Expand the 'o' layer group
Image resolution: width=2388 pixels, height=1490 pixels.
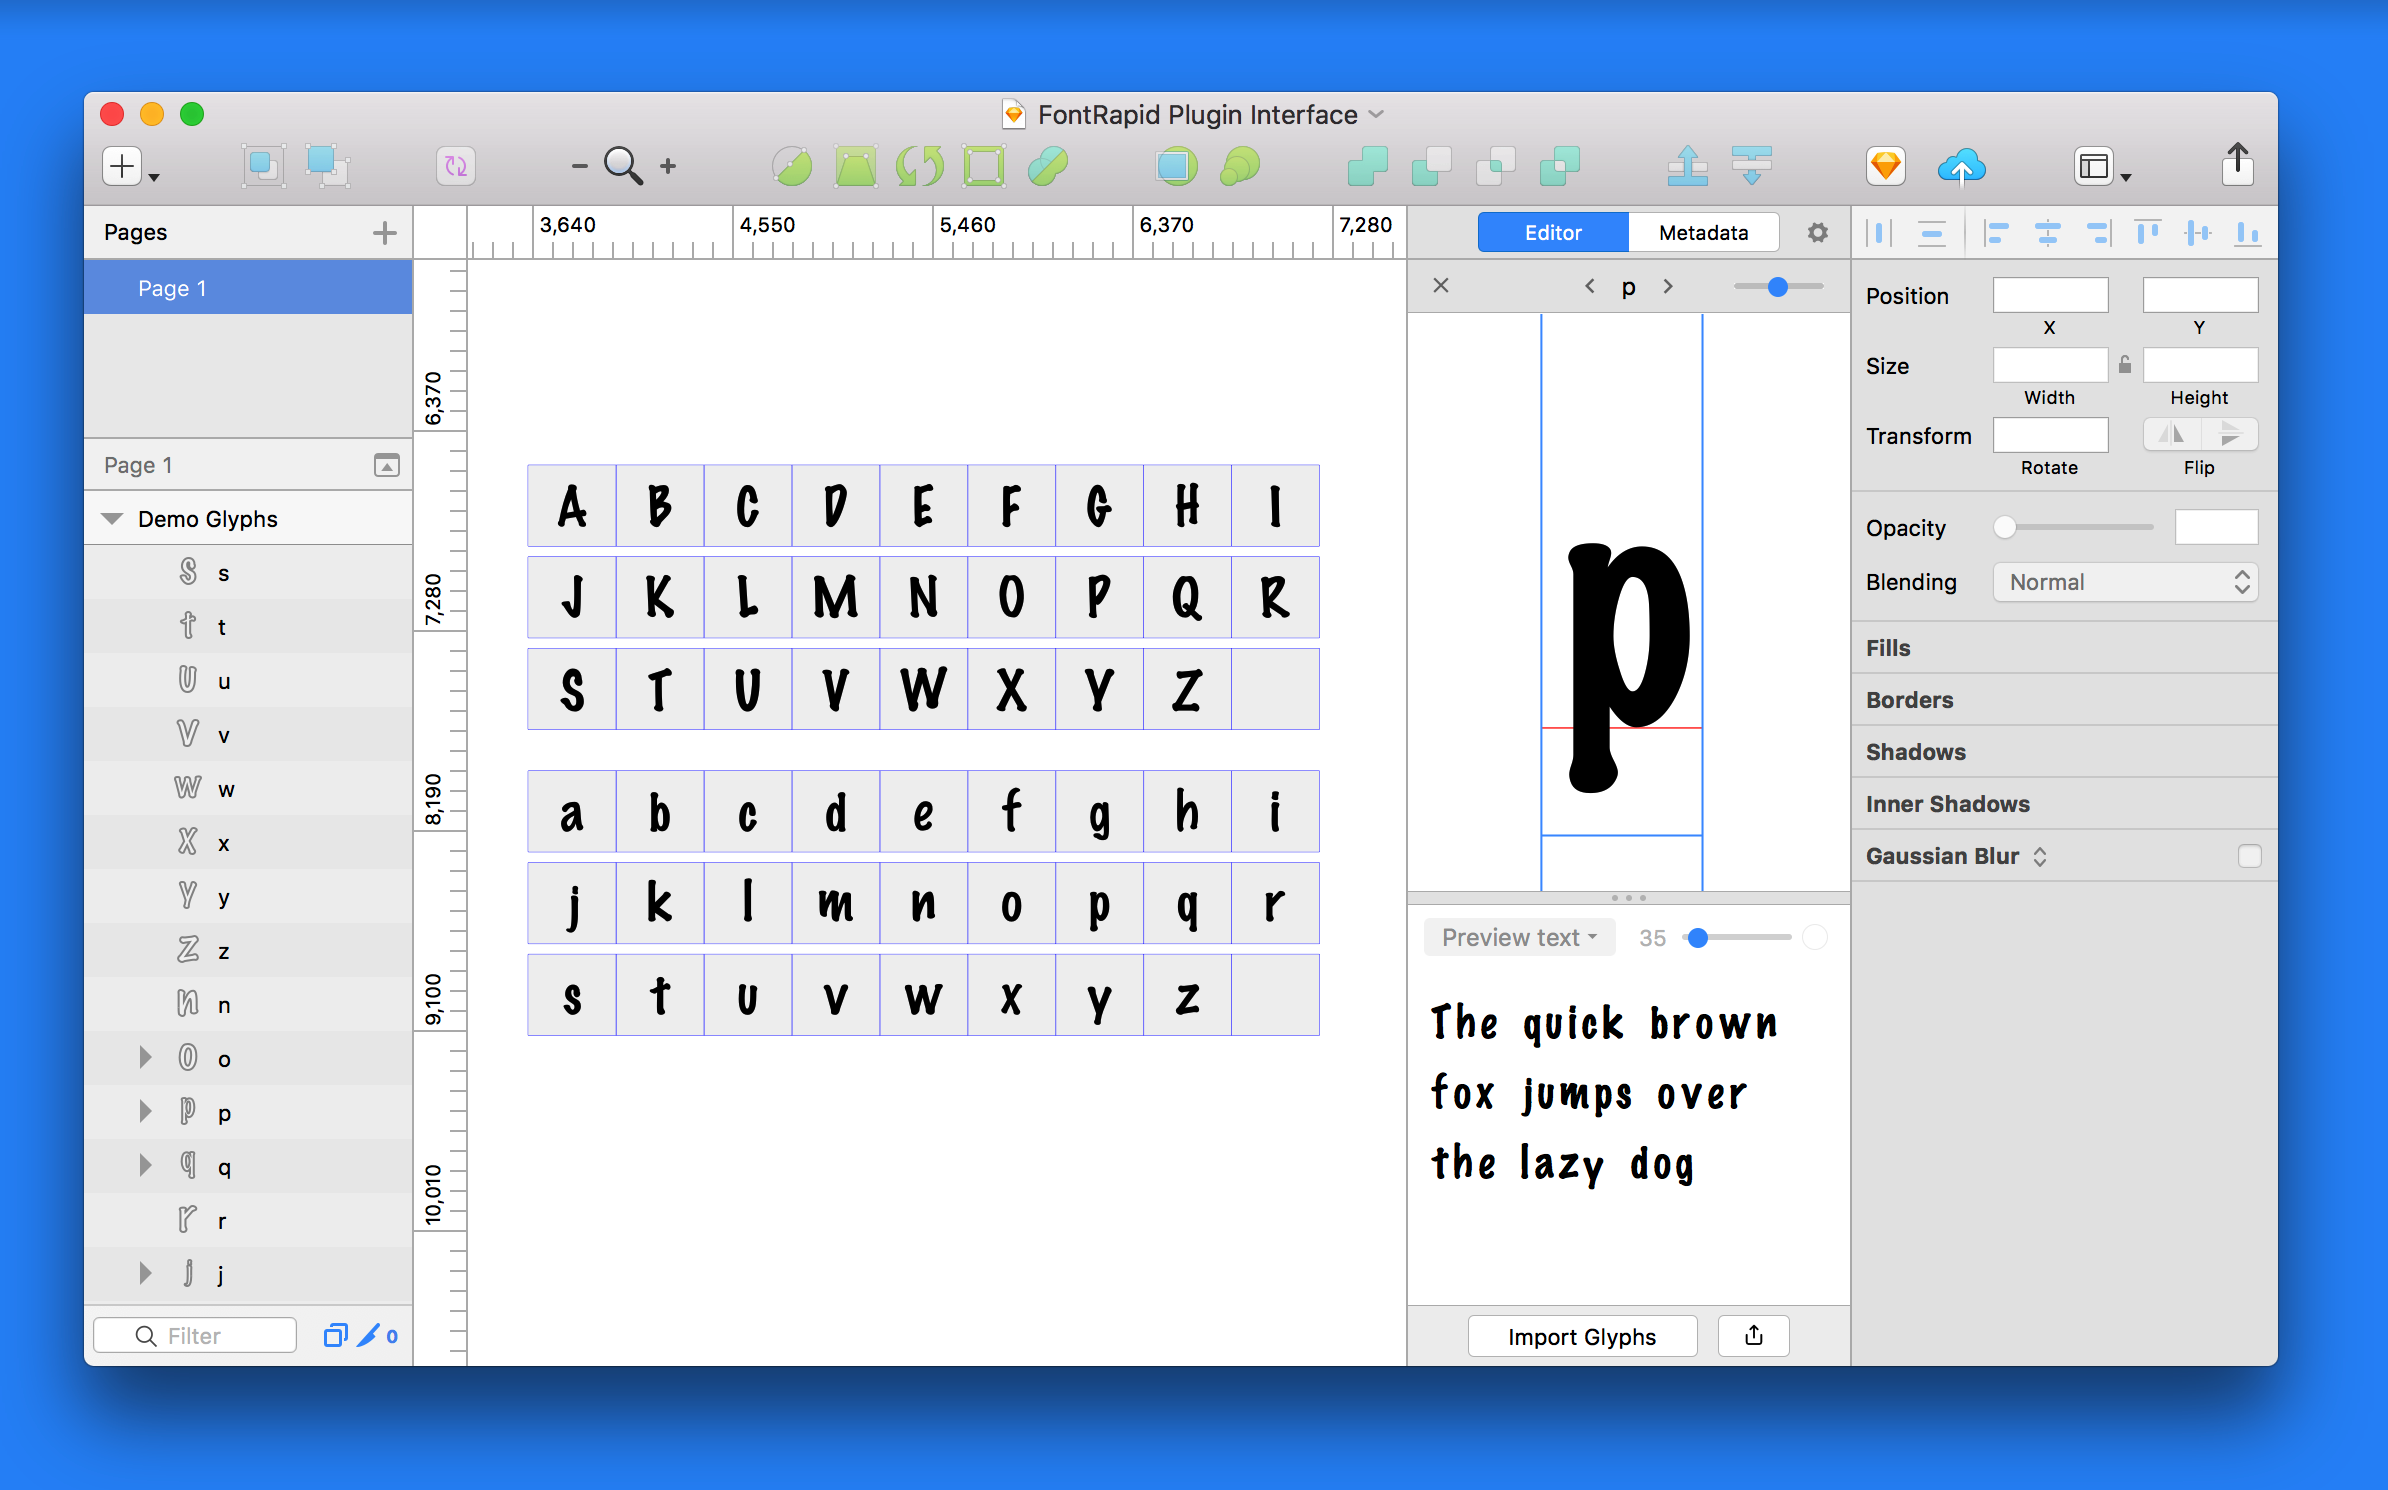coord(146,1058)
